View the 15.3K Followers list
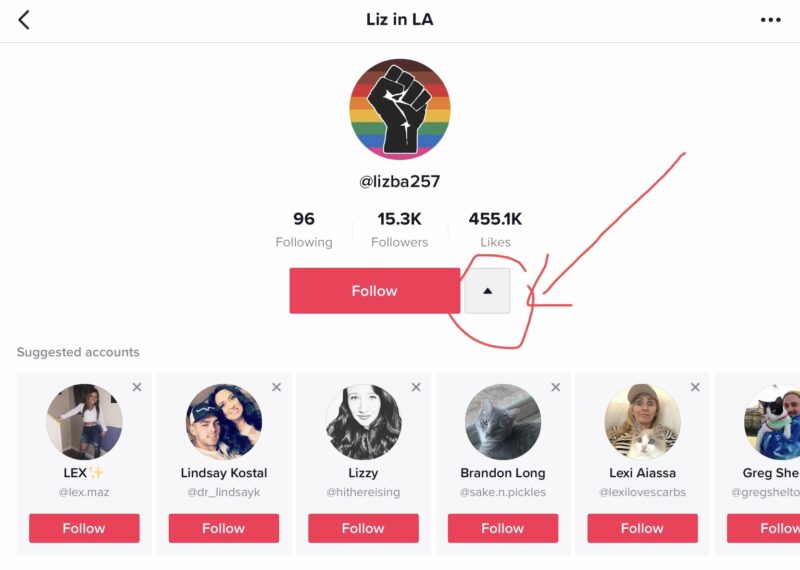The height and width of the screenshot is (570, 800). [x=400, y=229]
